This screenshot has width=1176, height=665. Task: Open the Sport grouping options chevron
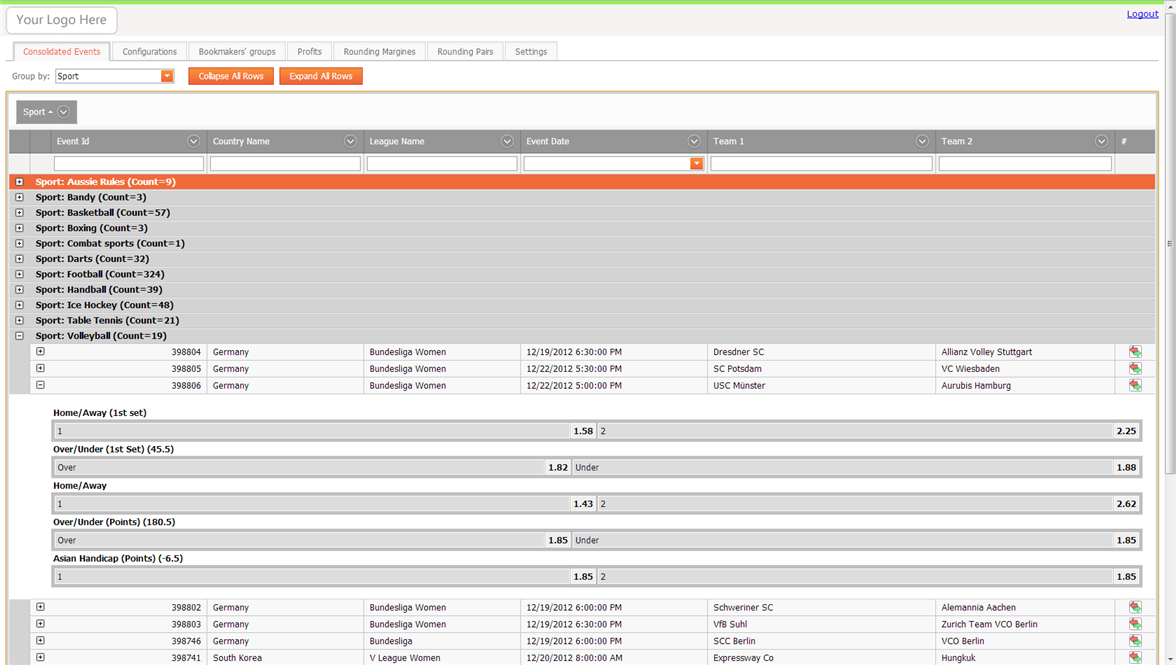pyautogui.click(x=62, y=112)
